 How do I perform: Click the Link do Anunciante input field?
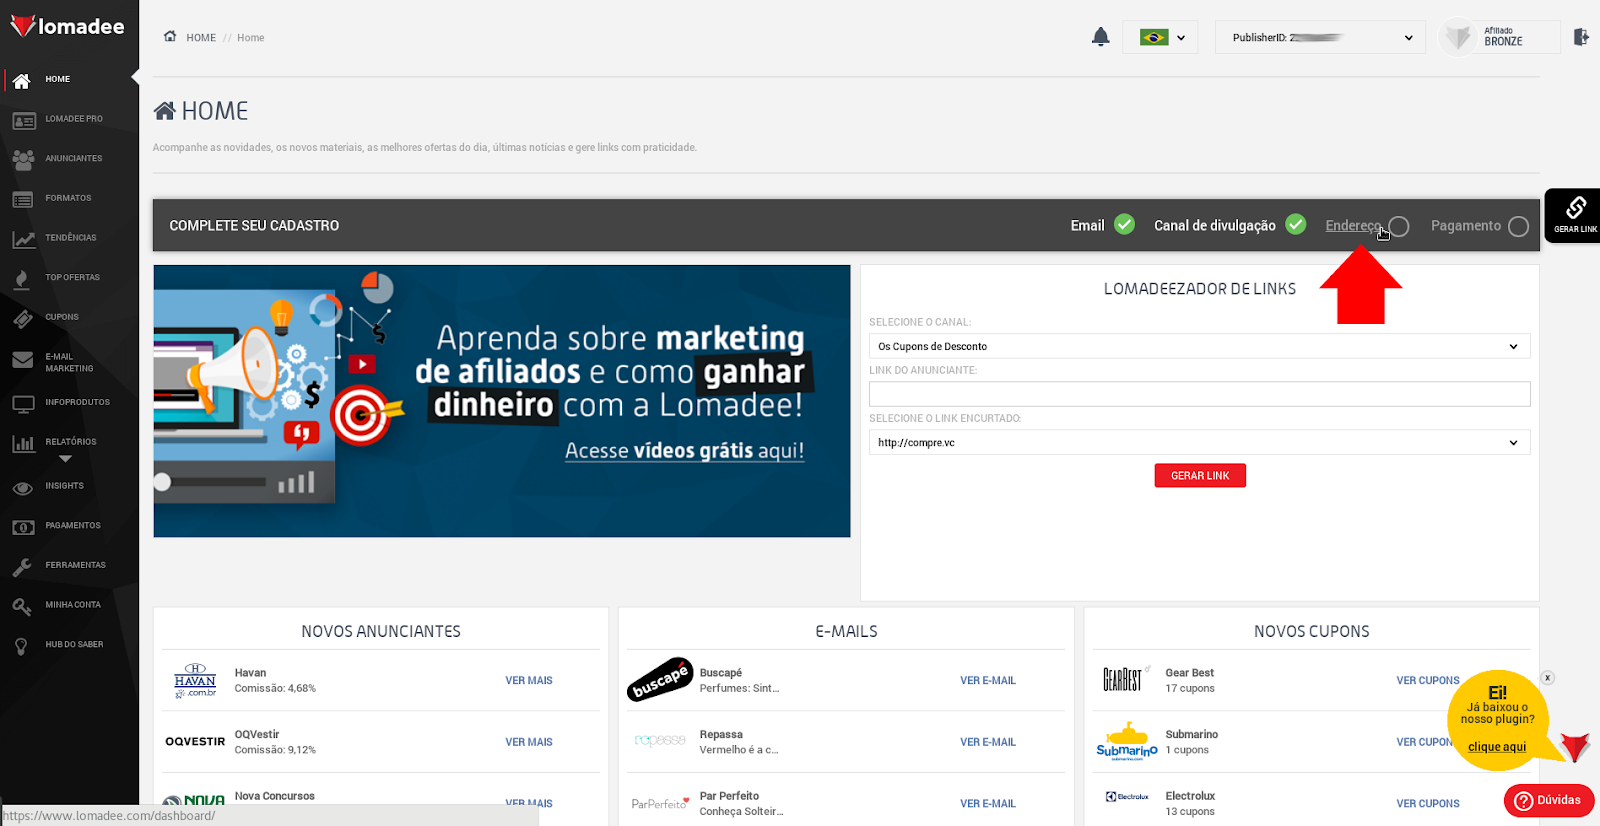(1199, 394)
